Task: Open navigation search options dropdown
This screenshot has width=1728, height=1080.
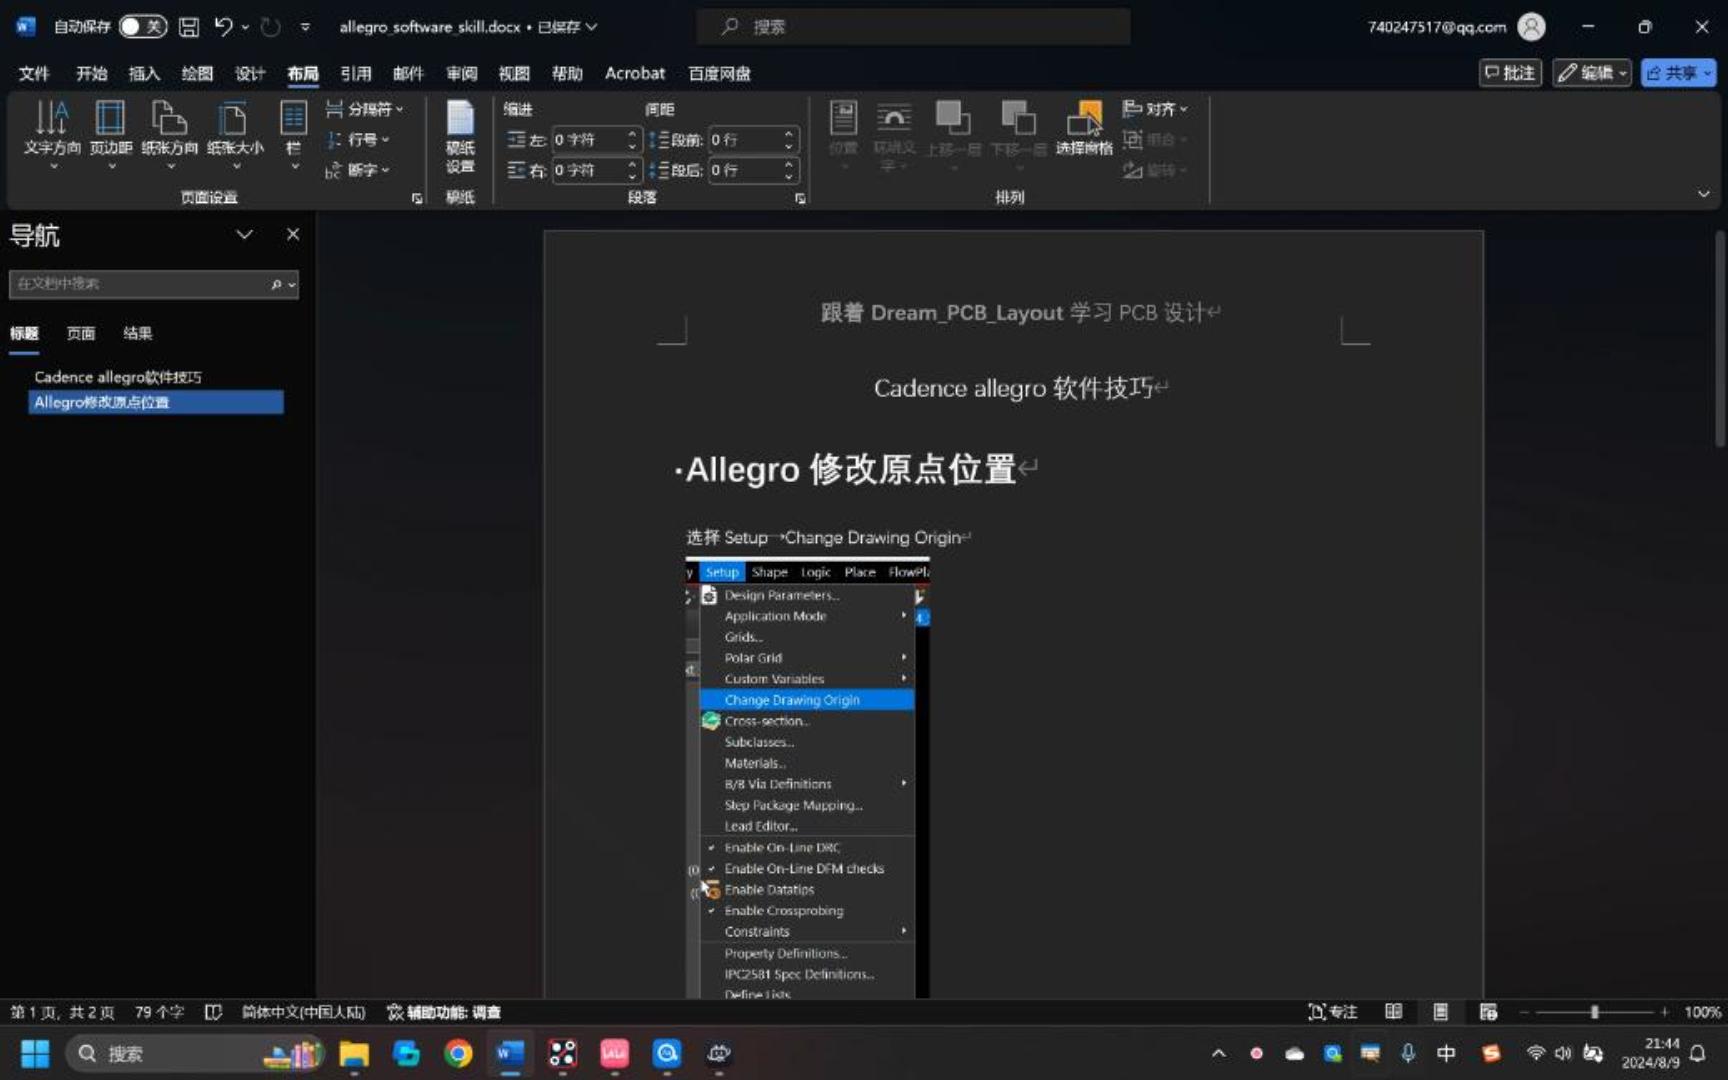Action: pyautogui.click(x=292, y=285)
